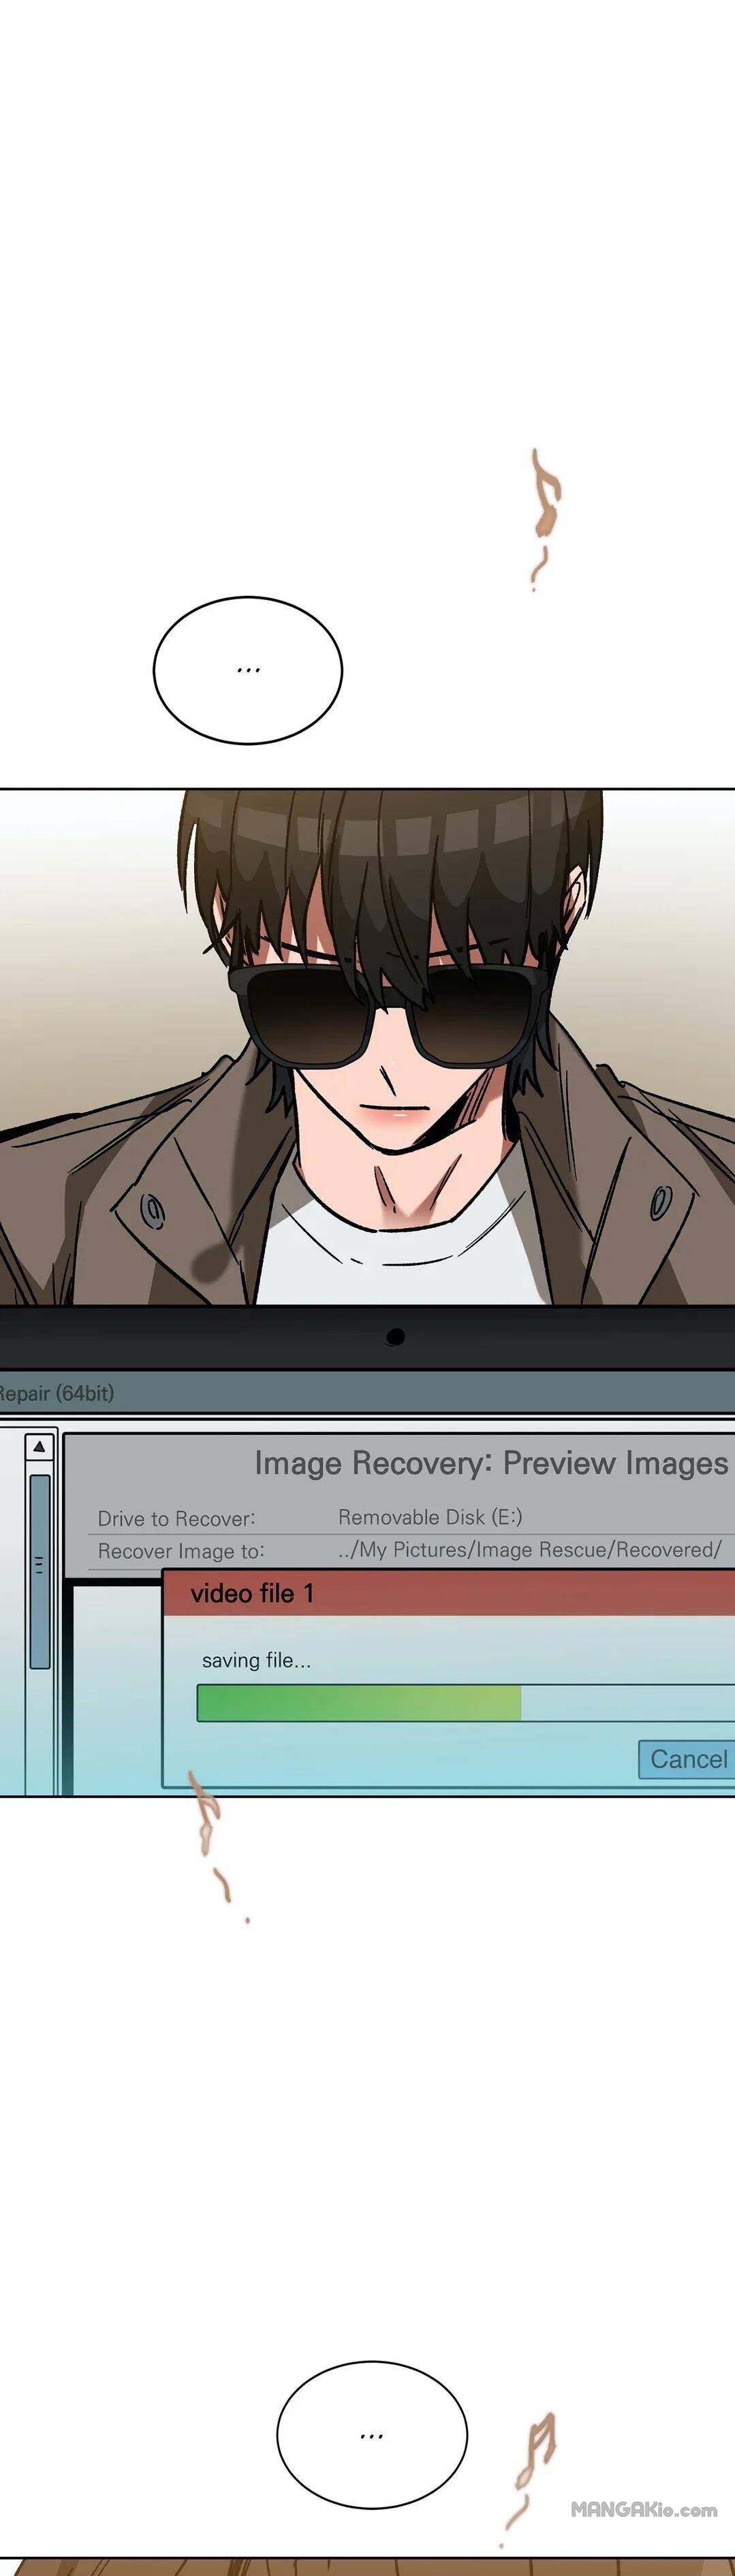
Task: Click the vertical scrollbar thumb grip
Action: (x=40, y=1565)
